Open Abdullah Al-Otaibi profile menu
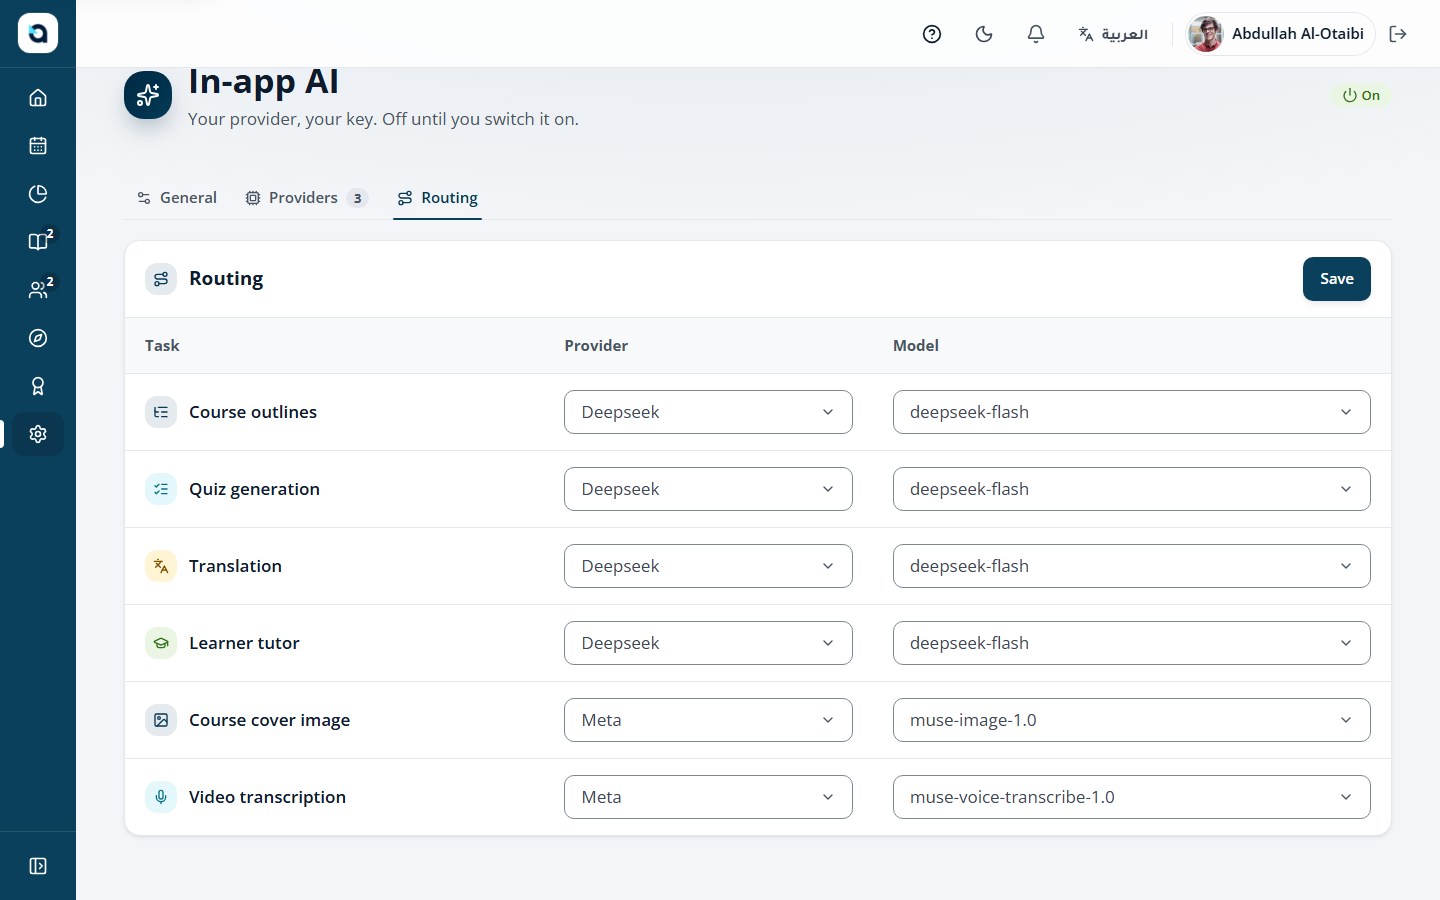The image size is (1440, 900). pos(1280,34)
